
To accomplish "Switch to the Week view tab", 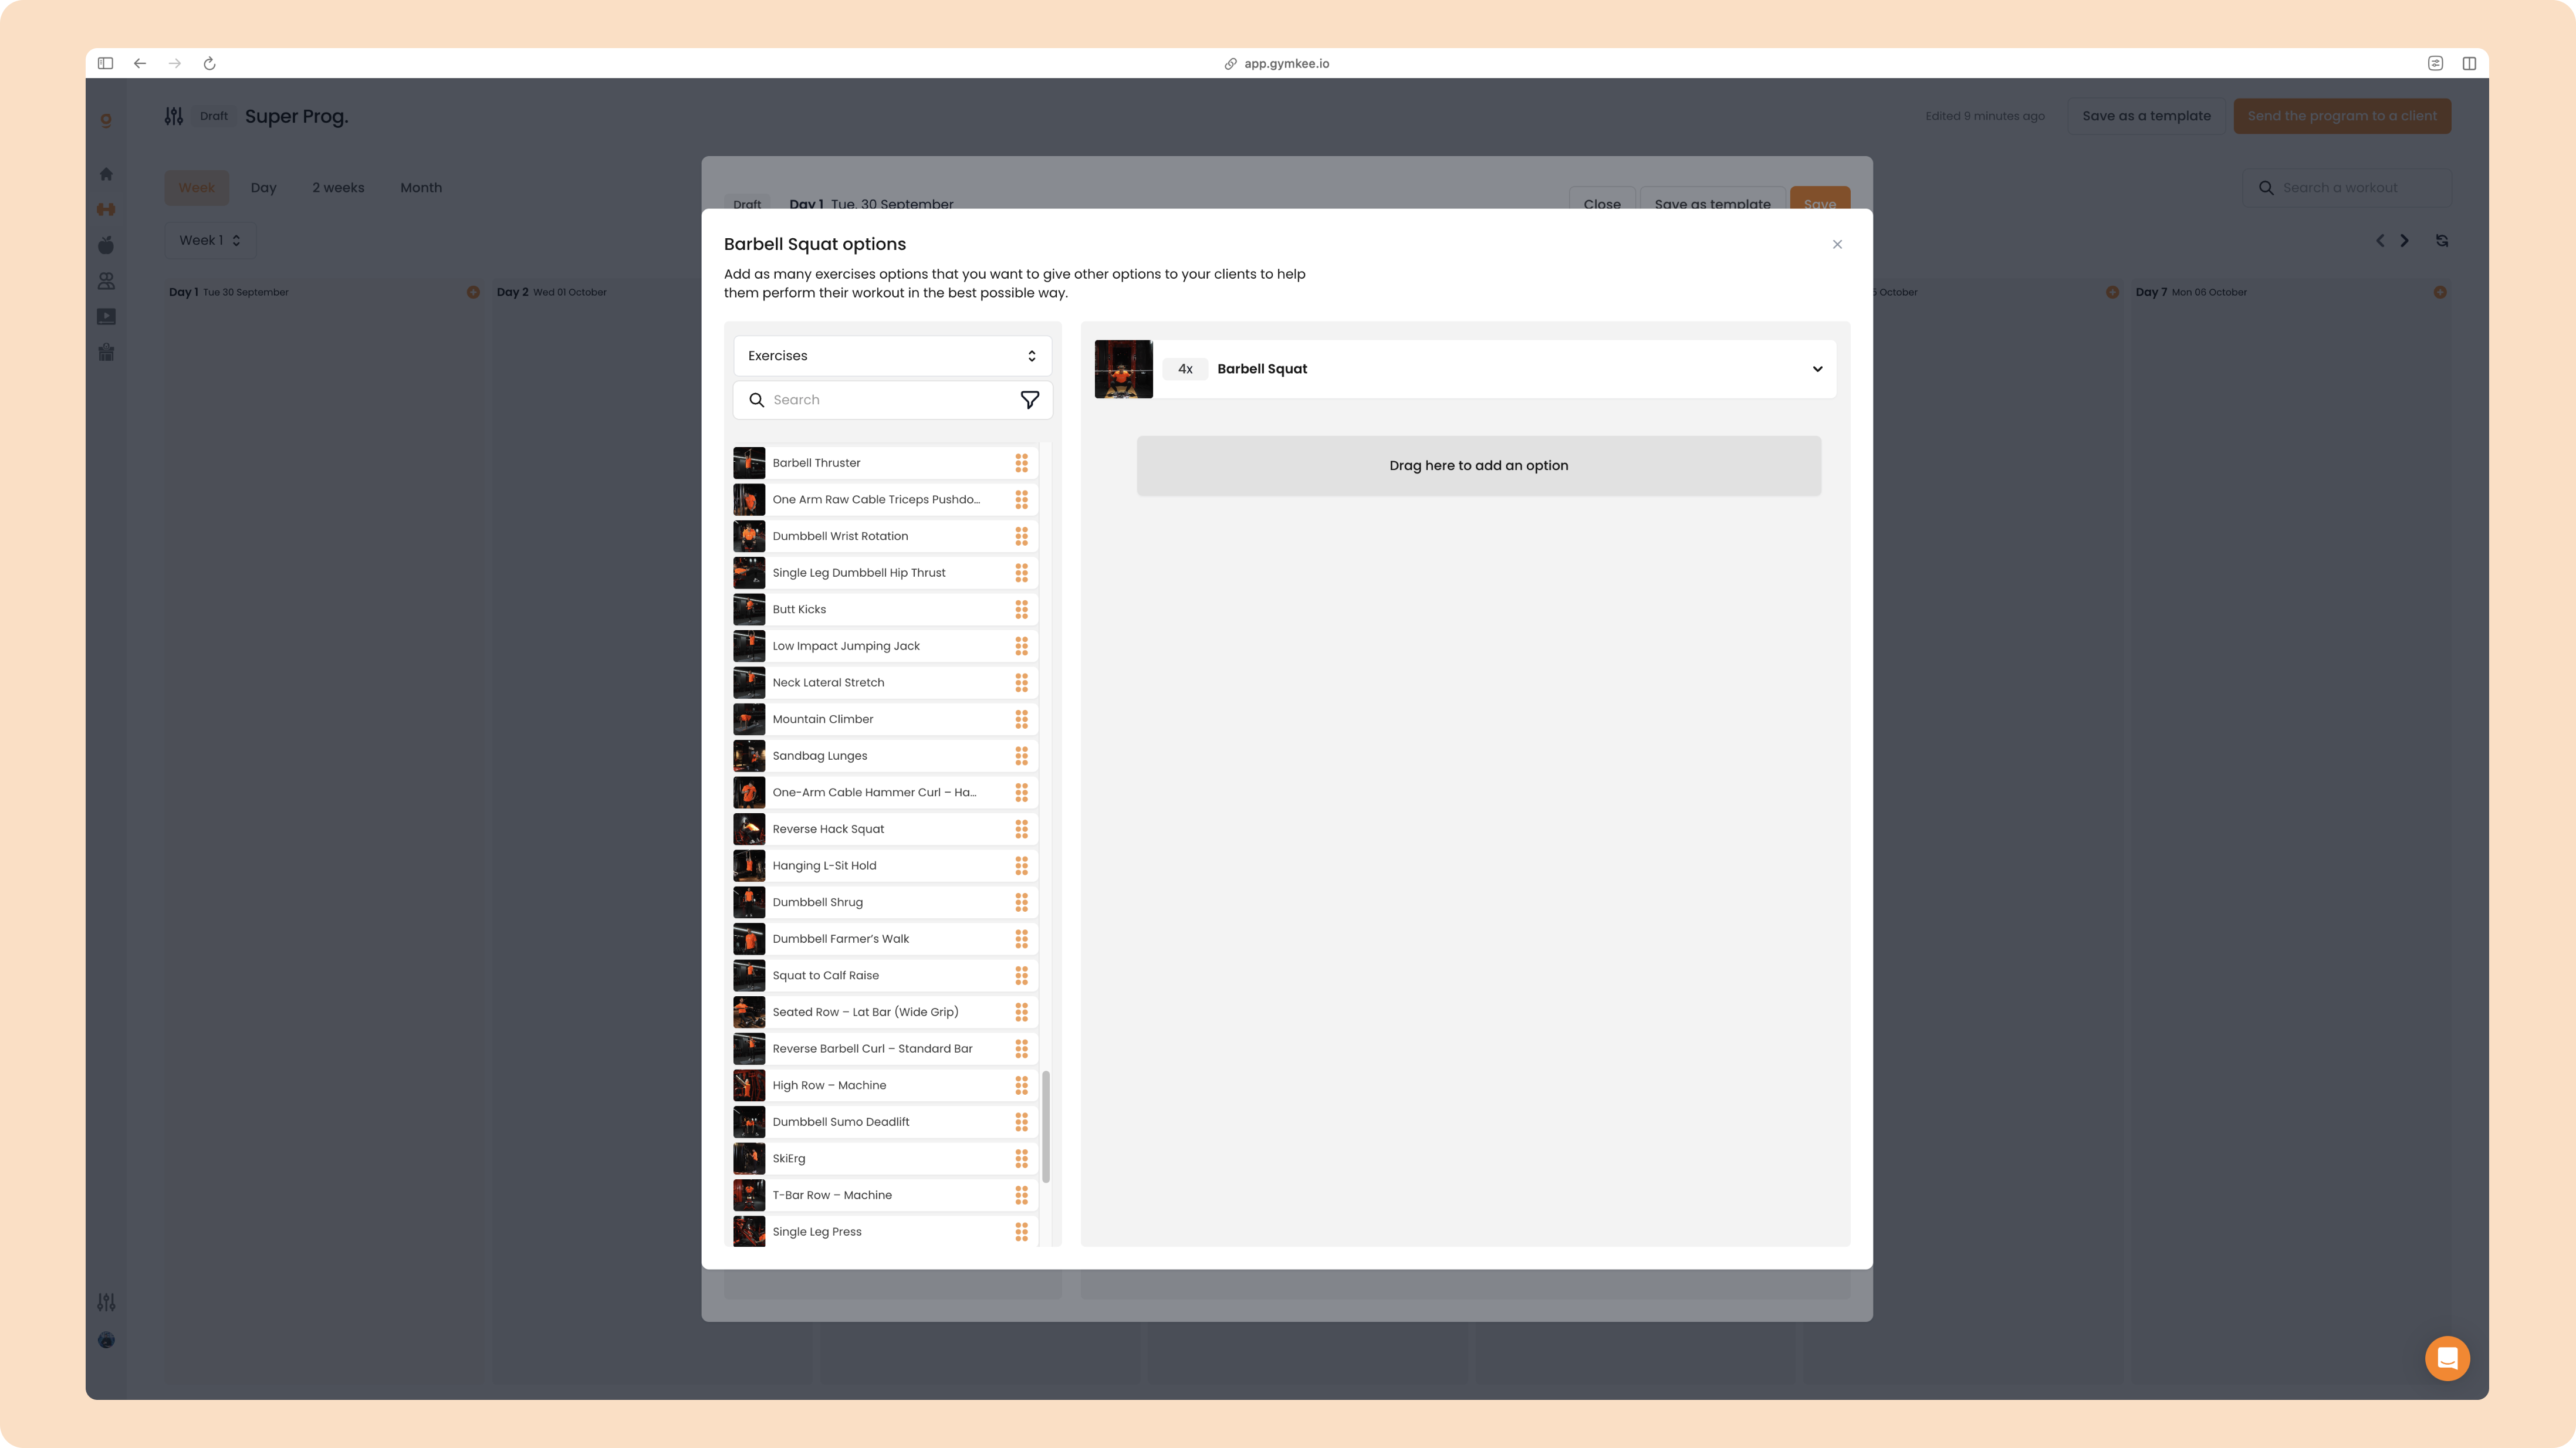I will [196, 188].
